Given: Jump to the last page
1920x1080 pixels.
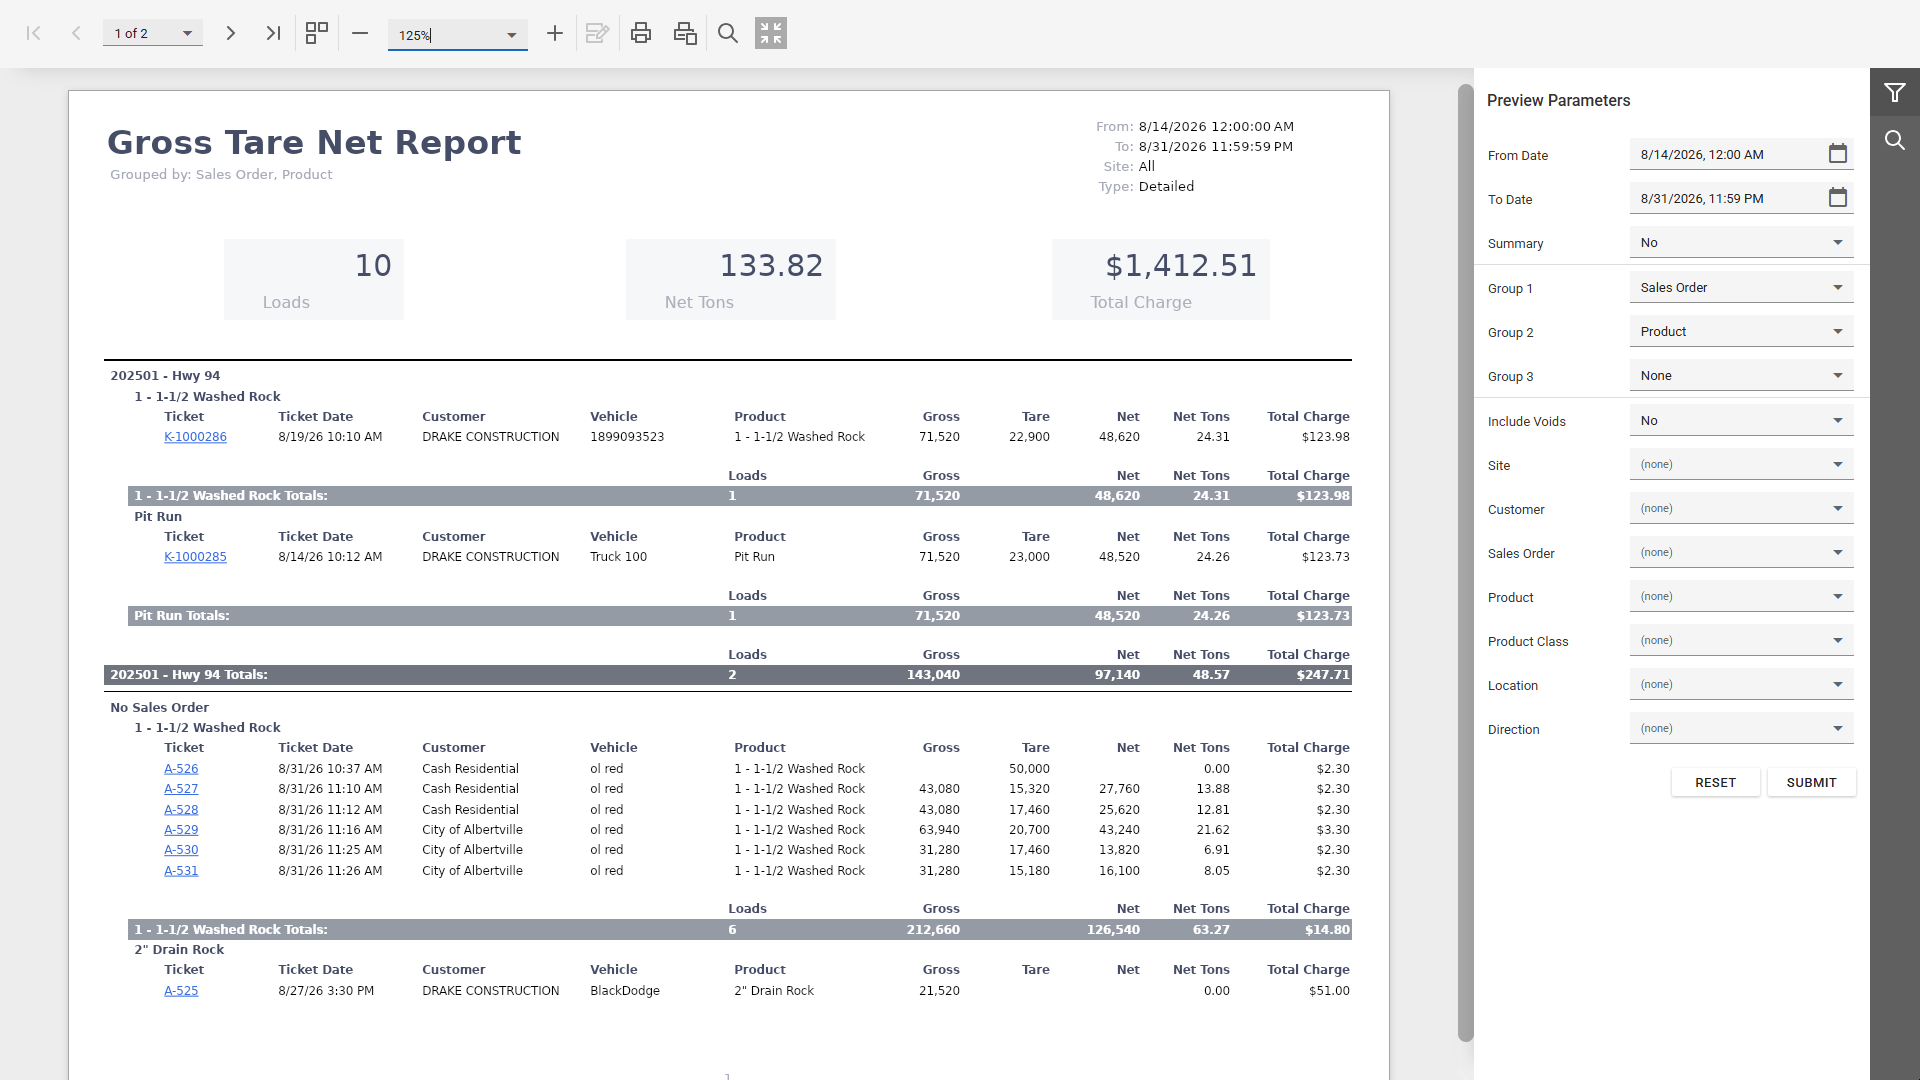Looking at the screenshot, I should (x=273, y=33).
